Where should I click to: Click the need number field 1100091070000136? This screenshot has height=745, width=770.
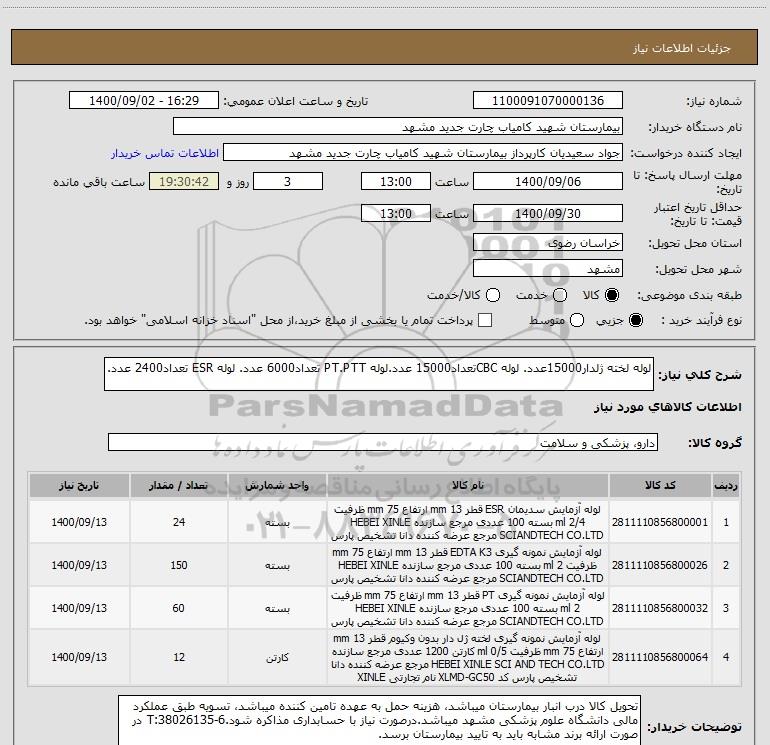548,101
